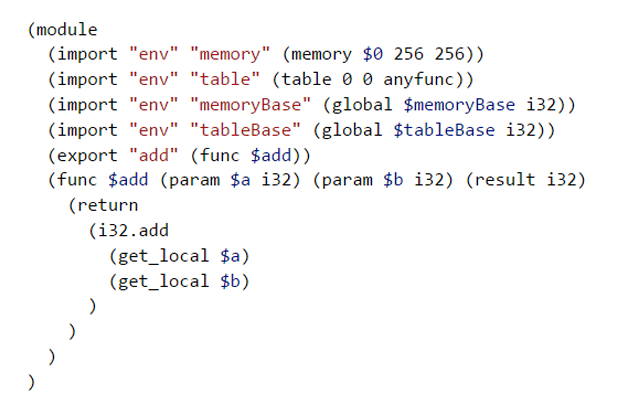Click $add after the func keyword at line start
628x415 pixels.
click(x=128, y=180)
